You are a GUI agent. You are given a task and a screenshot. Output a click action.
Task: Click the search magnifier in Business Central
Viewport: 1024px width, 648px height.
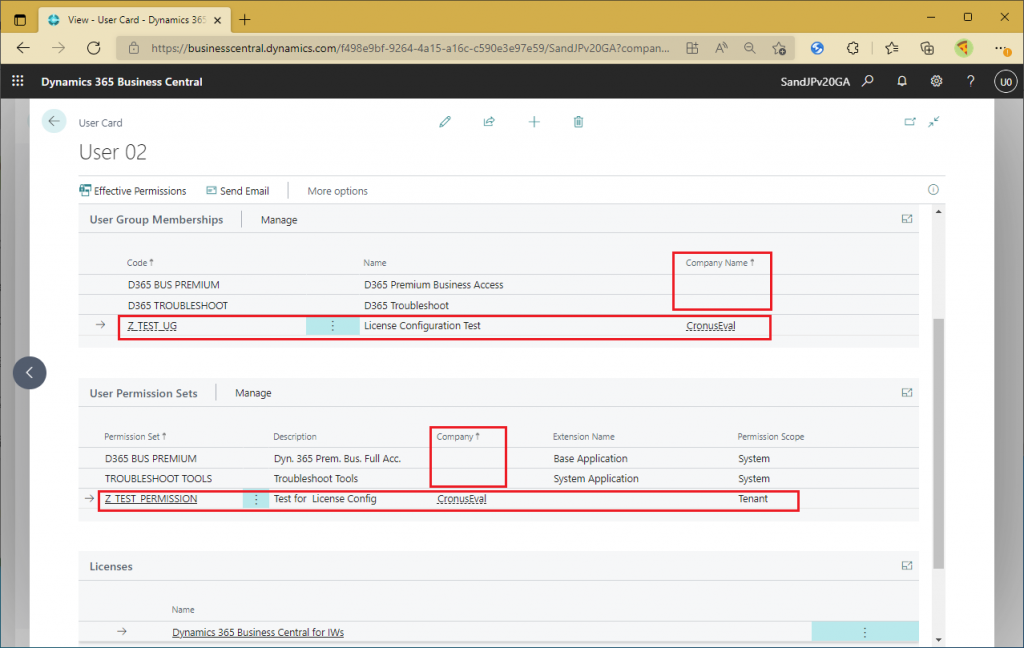868,81
